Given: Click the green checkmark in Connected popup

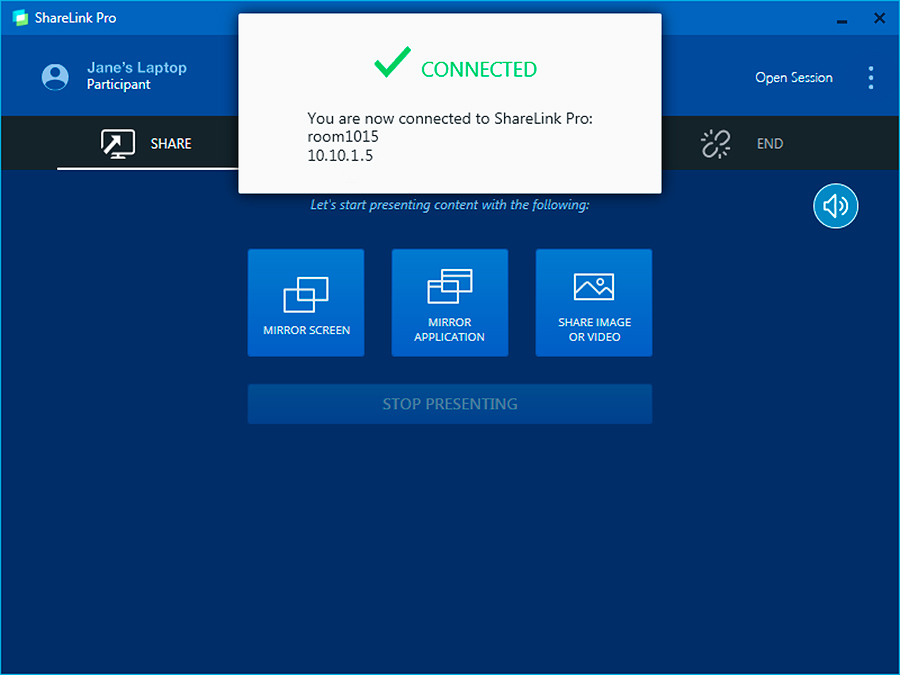Looking at the screenshot, I should coord(392,65).
